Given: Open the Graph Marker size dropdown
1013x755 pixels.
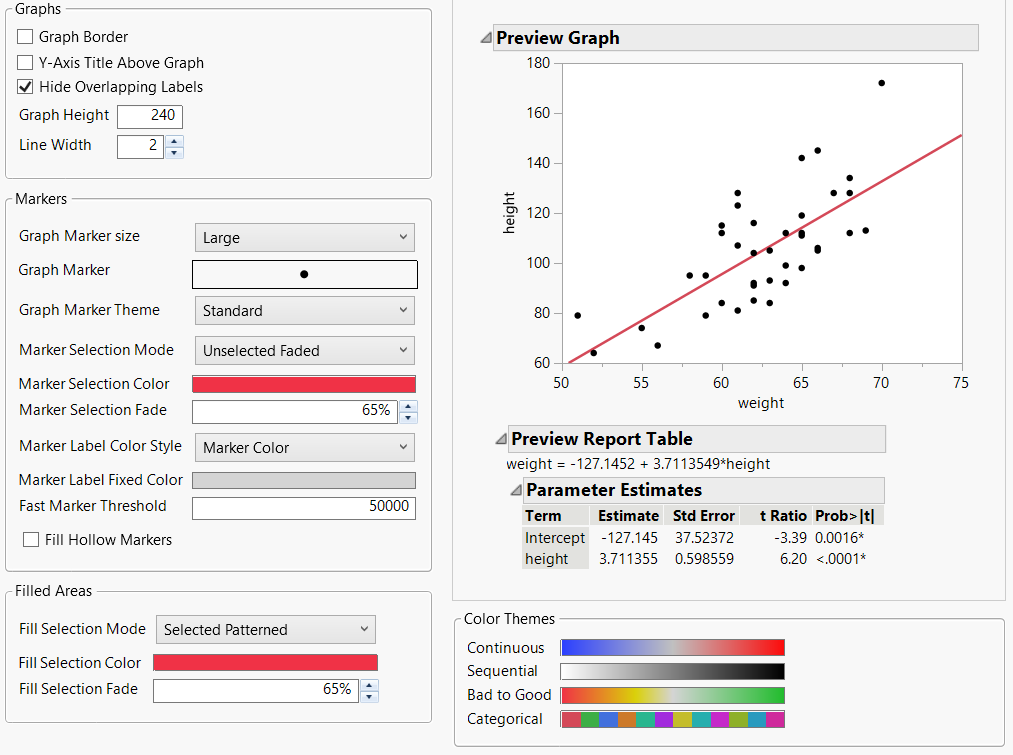Looking at the screenshot, I should 305,237.
